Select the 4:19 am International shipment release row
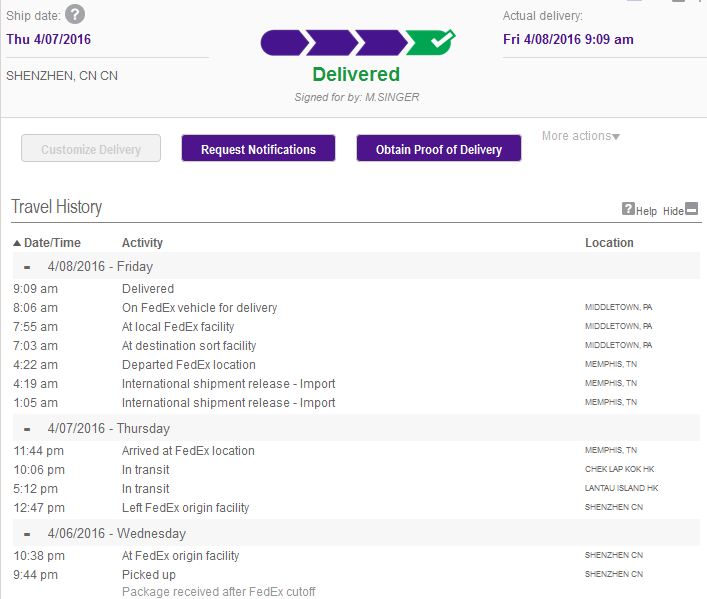Image resolution: width=707 pixels, height=599 pixels. 356,383
